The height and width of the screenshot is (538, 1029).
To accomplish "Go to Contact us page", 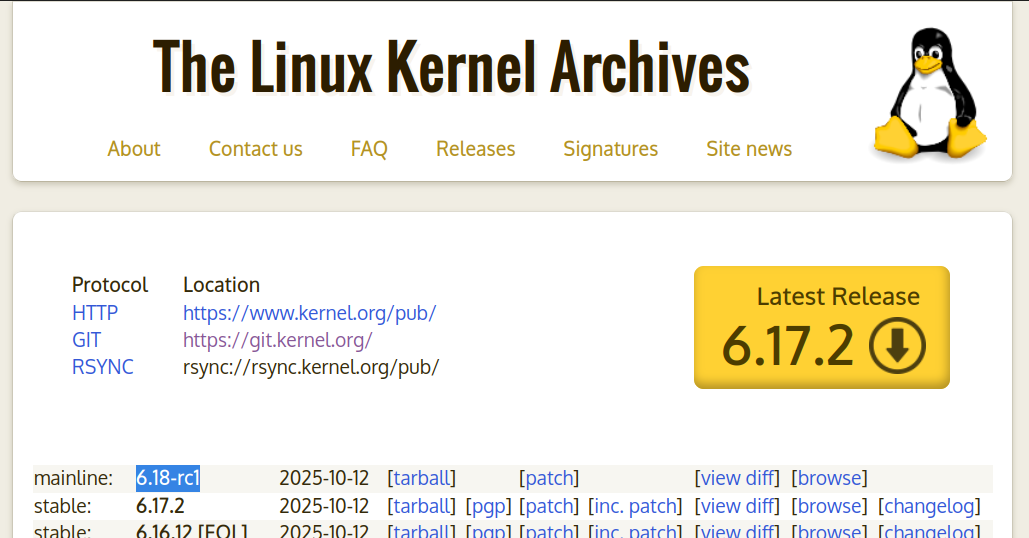I will (x=255, y=149).
